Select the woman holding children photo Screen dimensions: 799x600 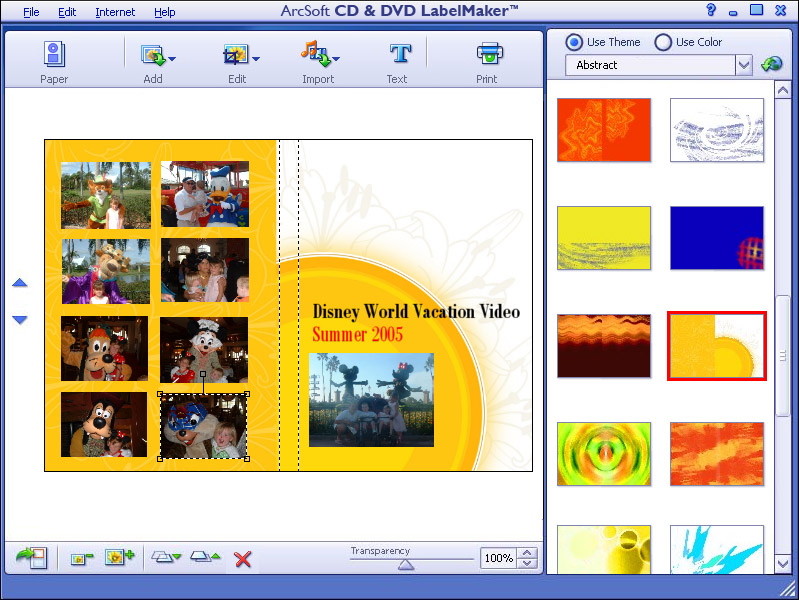point(205,270)
